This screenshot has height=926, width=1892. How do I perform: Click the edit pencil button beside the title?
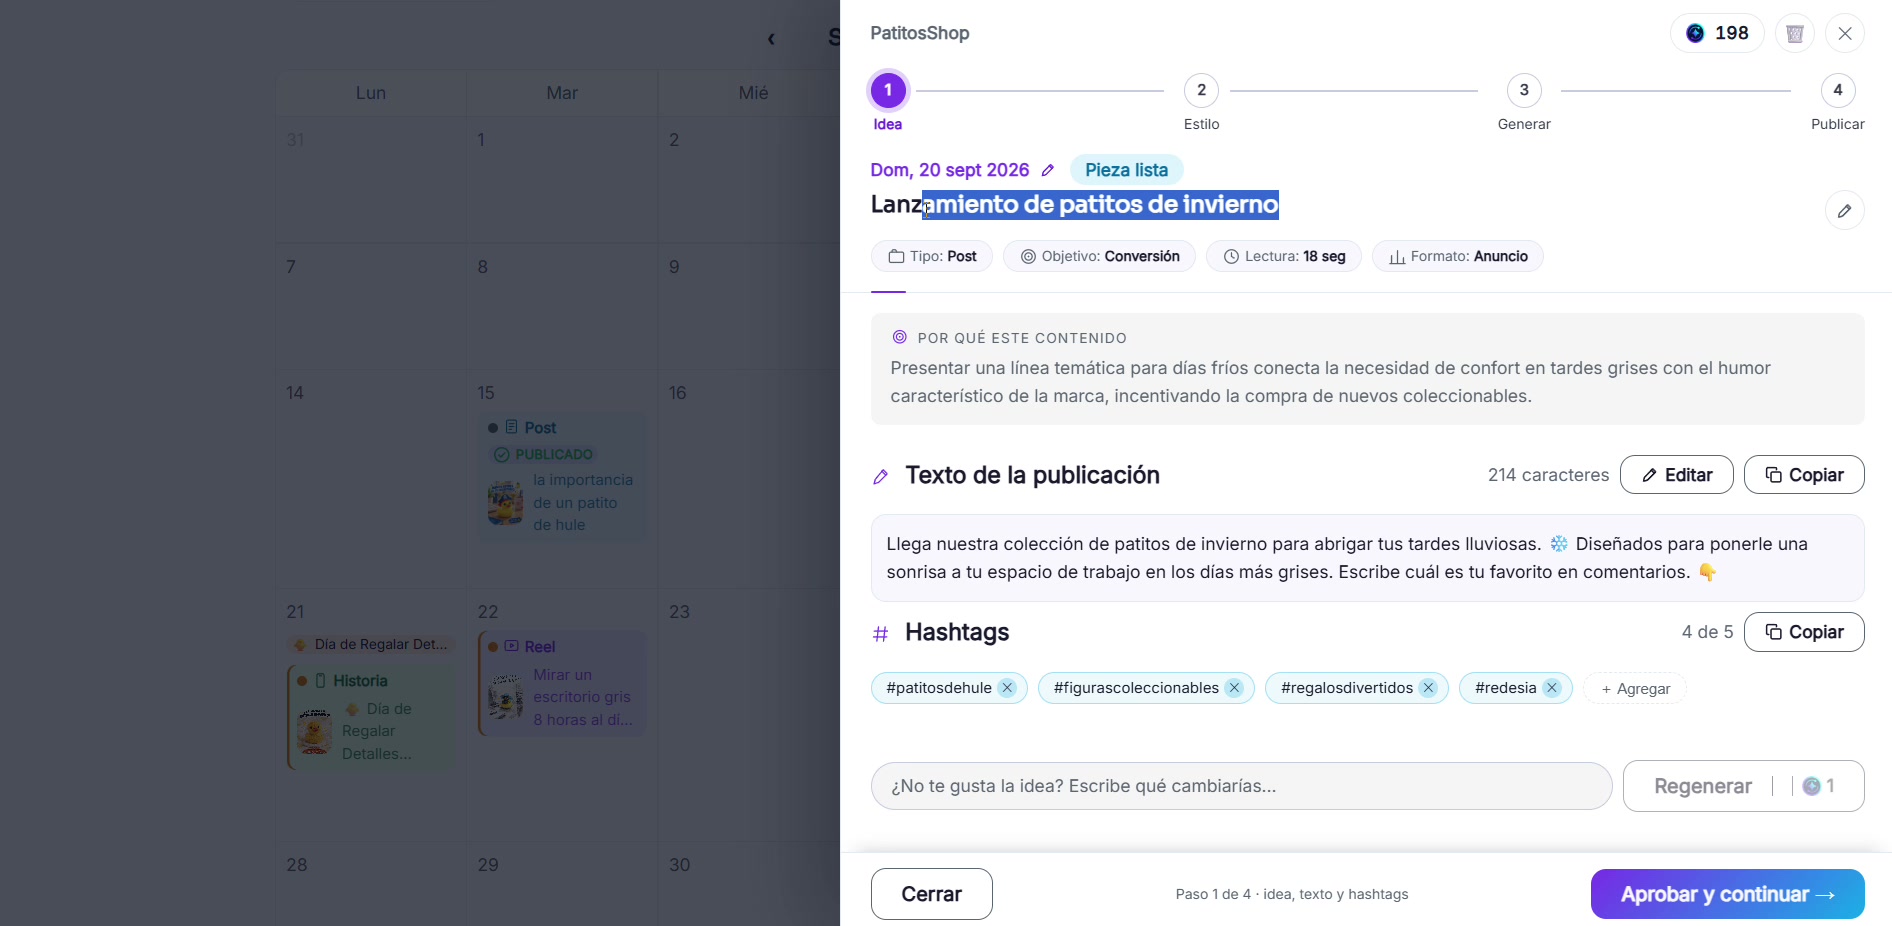pyautogui.click(x=1845, y=210)
